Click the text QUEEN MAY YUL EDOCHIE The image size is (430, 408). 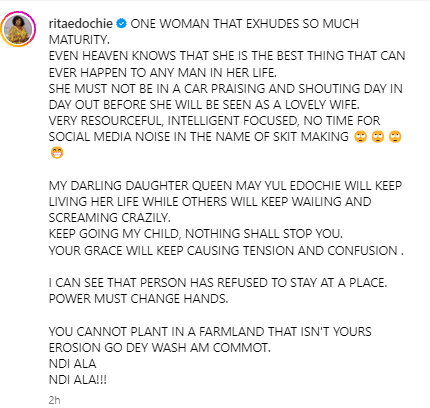point(266,186)
